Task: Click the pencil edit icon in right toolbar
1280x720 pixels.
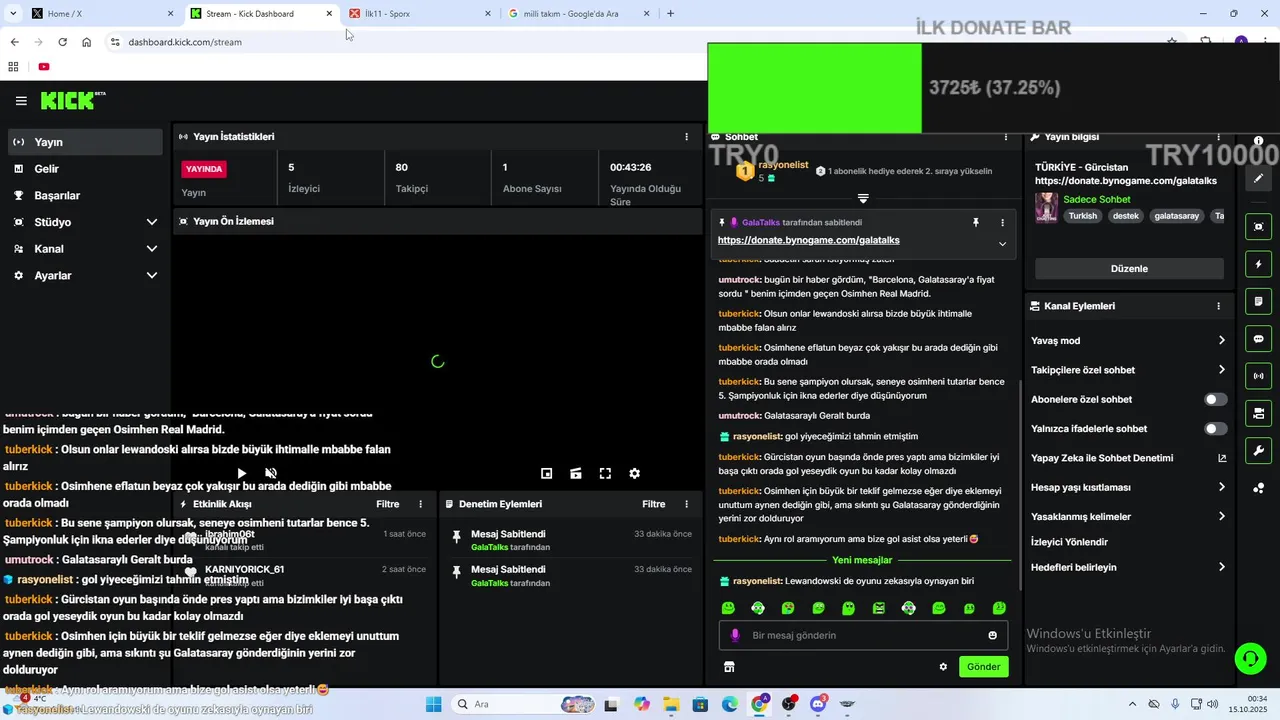Action: (x=1258, y=178)
